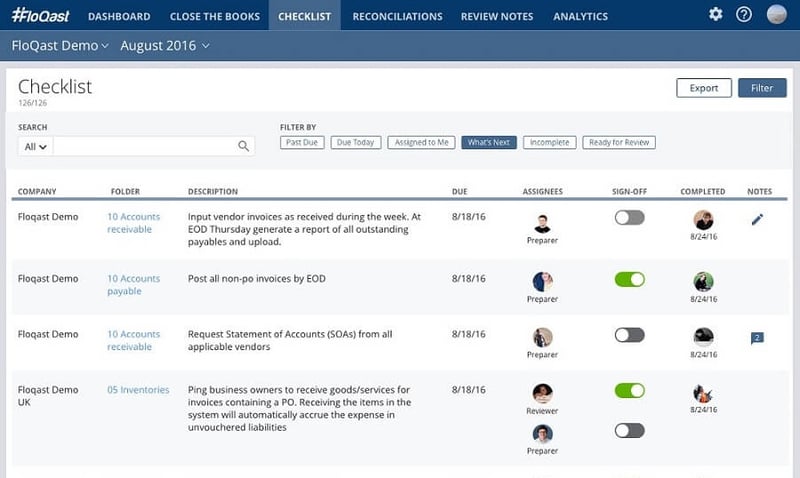Disable sign-off for post non-po invoices row
Screen dimensions: 800x478
(629, 279)
